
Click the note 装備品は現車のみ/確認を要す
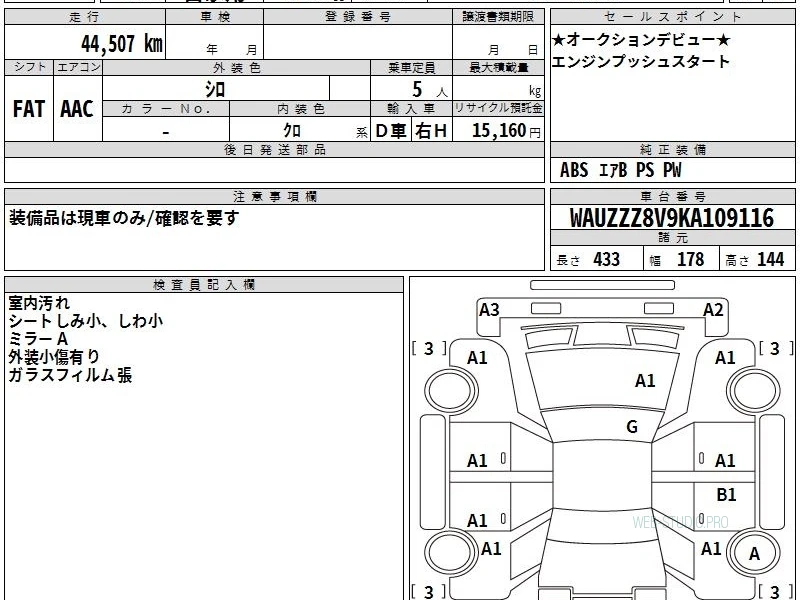coord(124,218)
